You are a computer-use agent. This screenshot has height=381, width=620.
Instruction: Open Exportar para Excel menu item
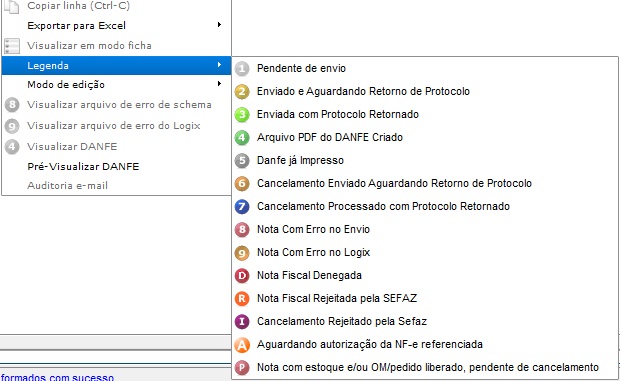click(x=117, y=25)
